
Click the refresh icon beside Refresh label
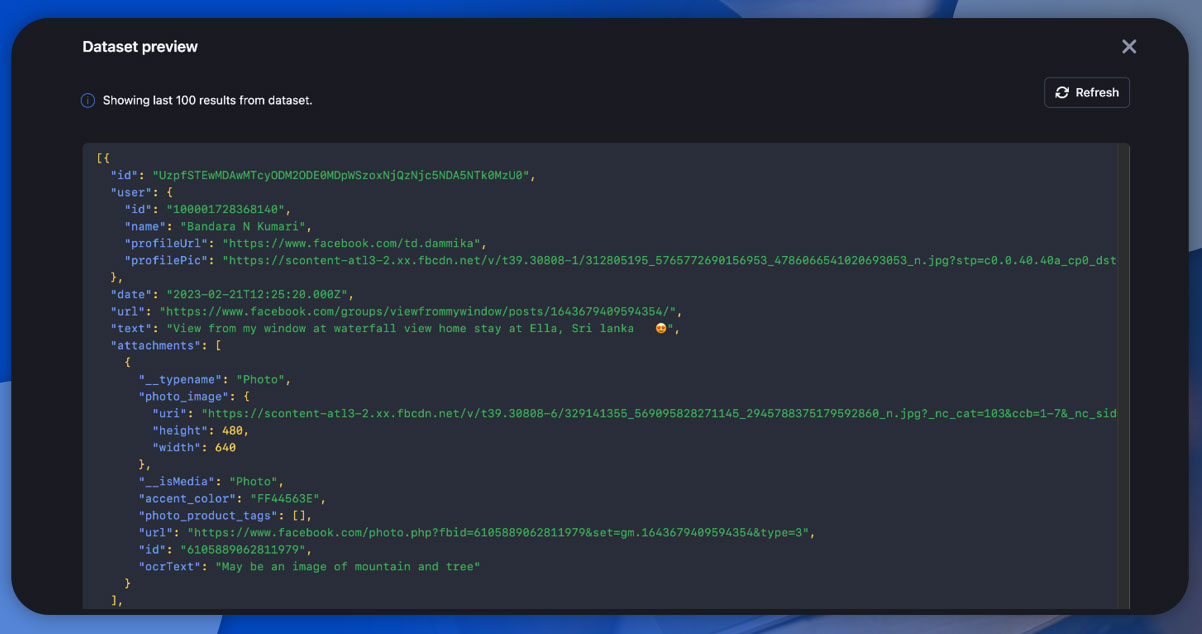click(x=1062, y=92)
